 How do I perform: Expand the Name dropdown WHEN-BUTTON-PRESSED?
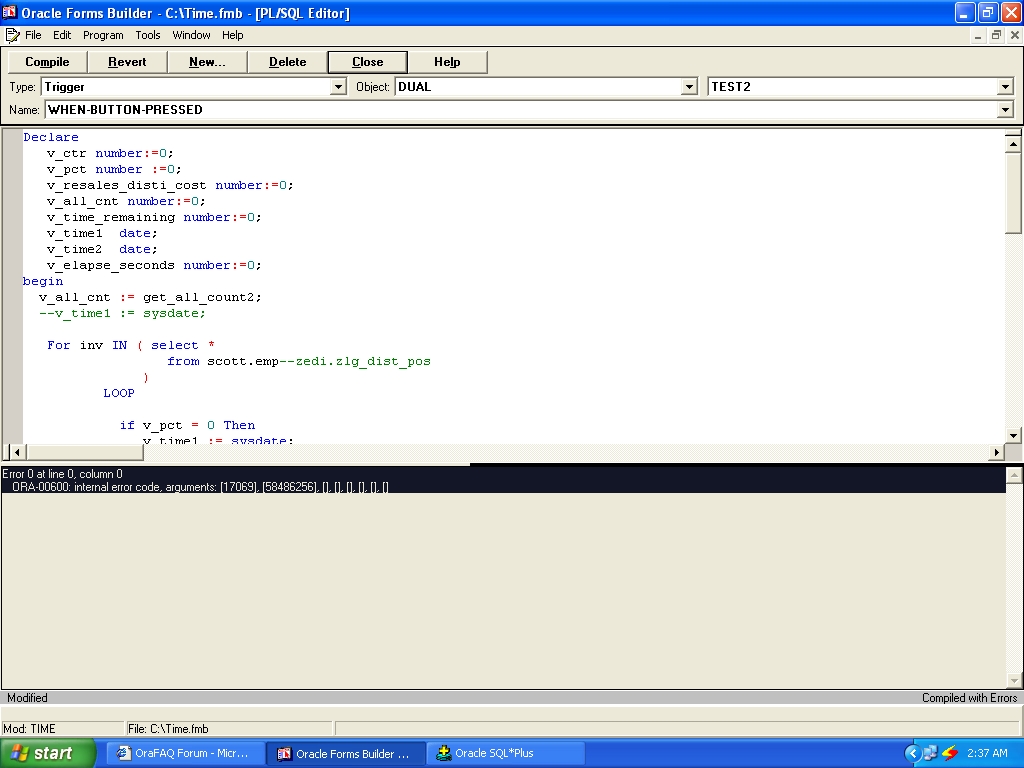1005,110
